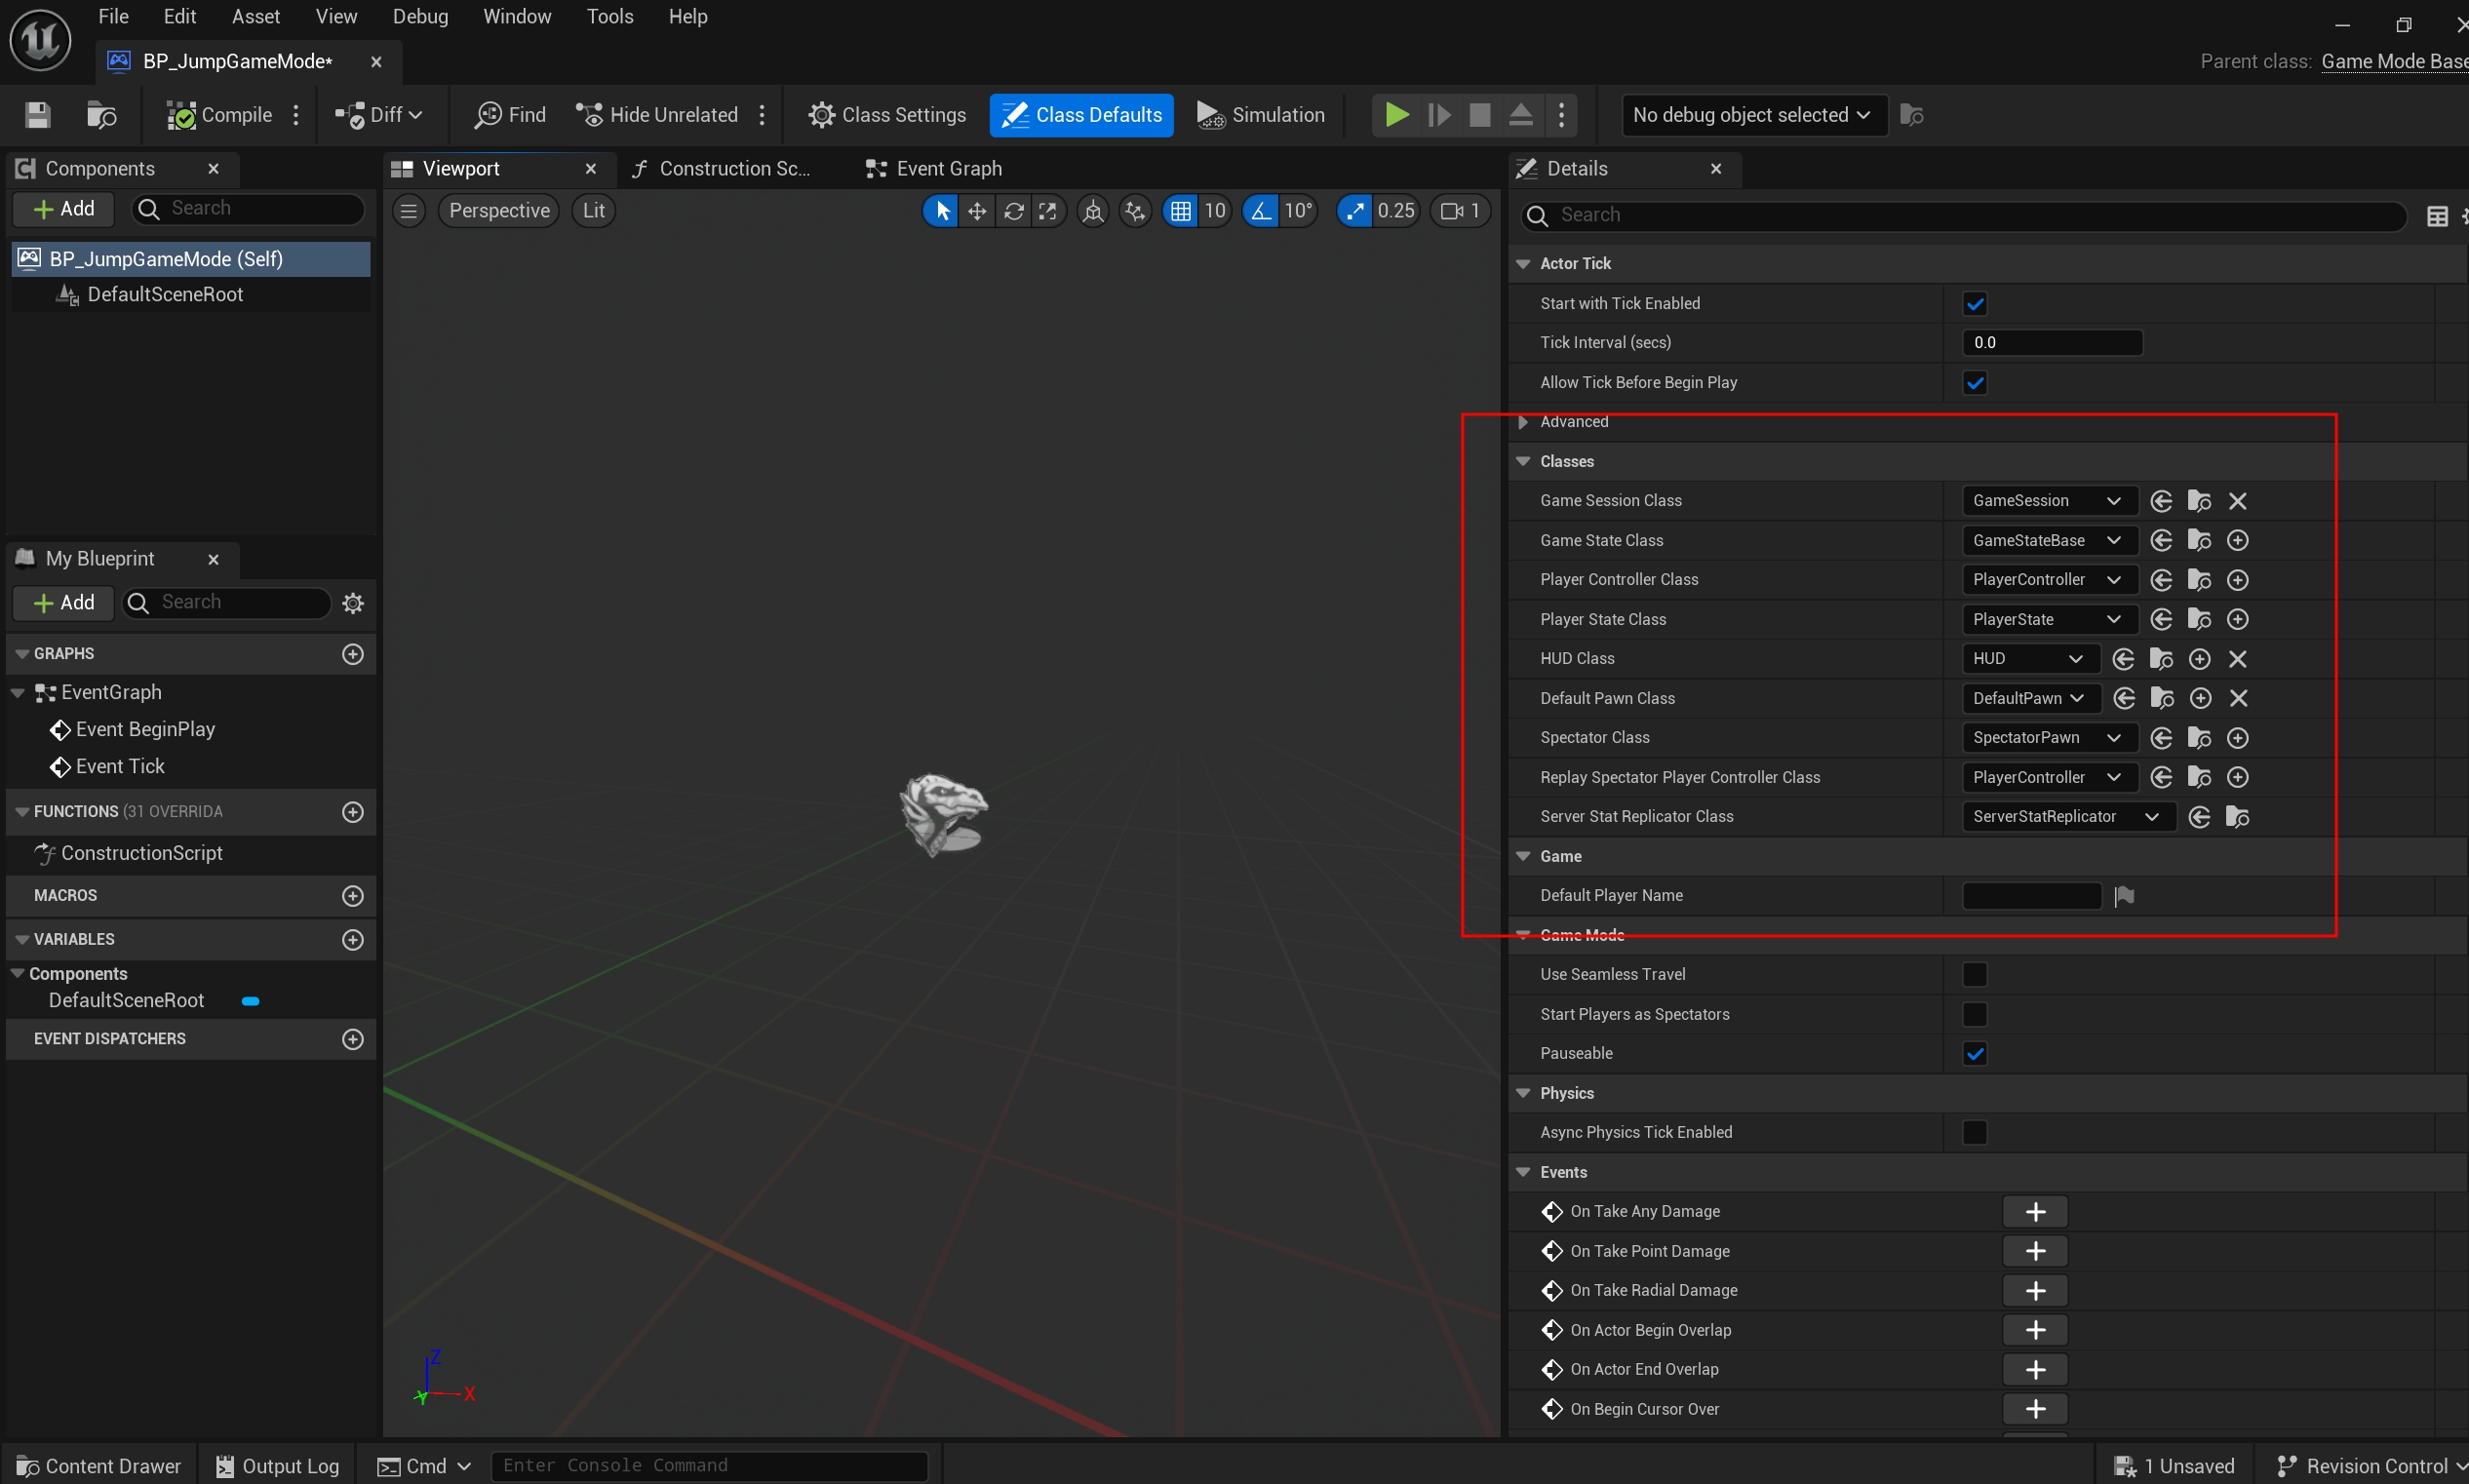Click the Save blueprint icon
Viewport: 2469px width, 1484px height.
38,115
